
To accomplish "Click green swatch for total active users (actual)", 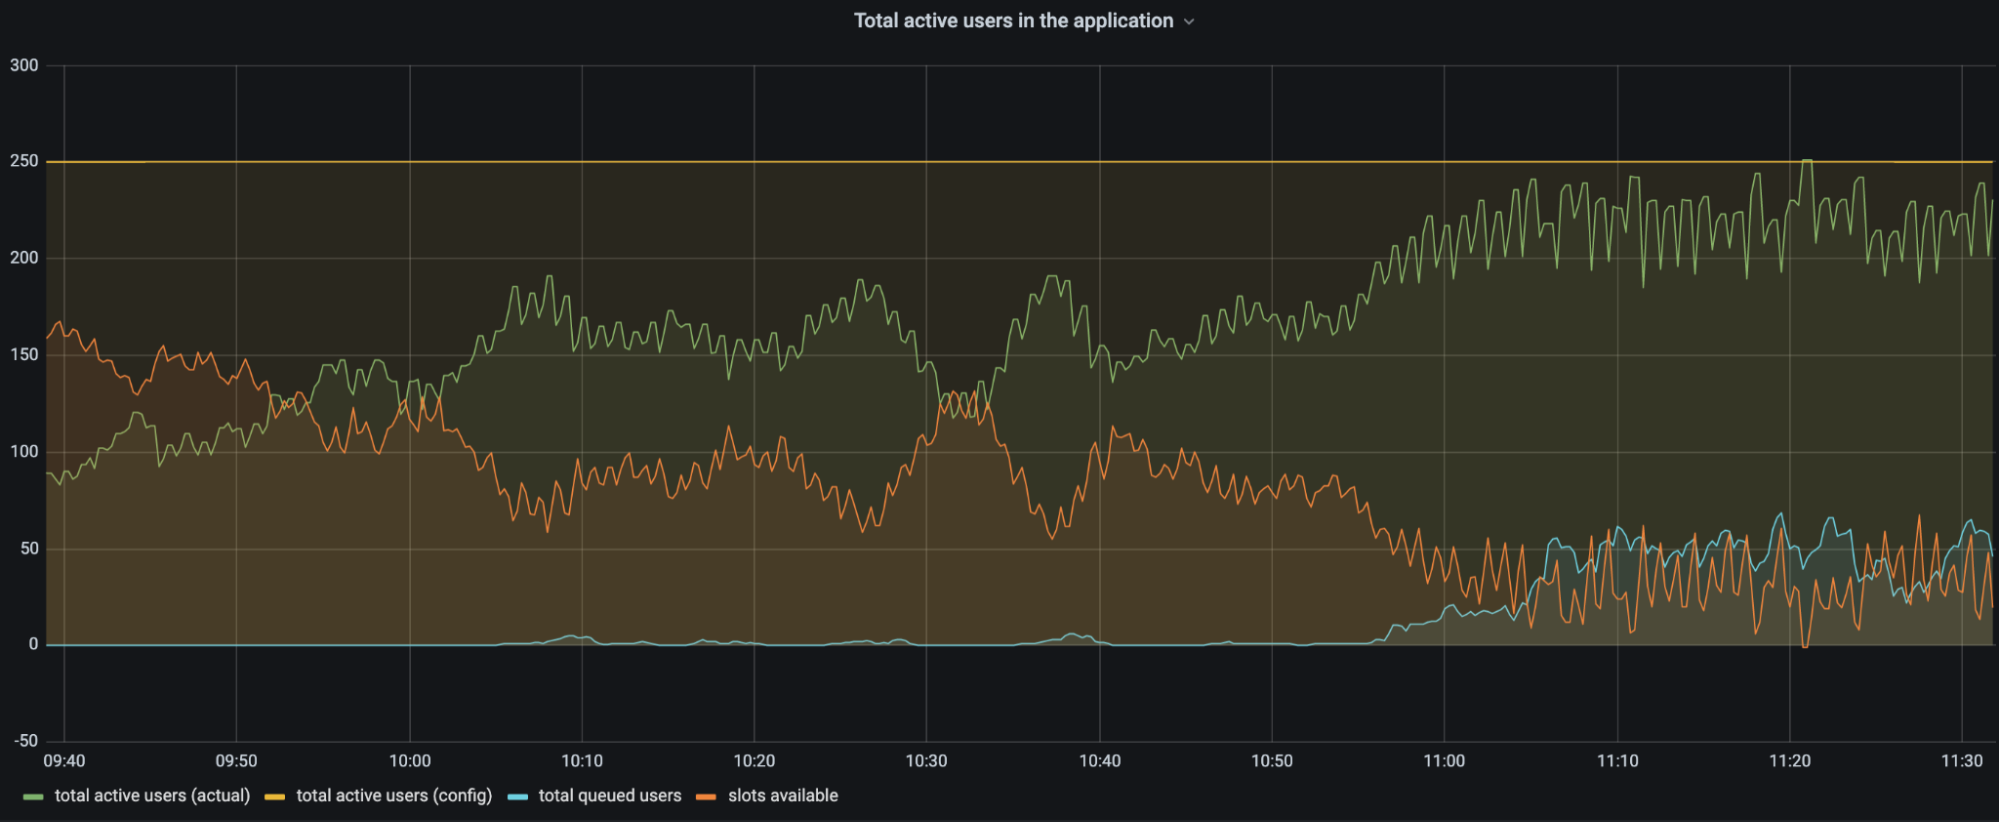I will (33, 797).
